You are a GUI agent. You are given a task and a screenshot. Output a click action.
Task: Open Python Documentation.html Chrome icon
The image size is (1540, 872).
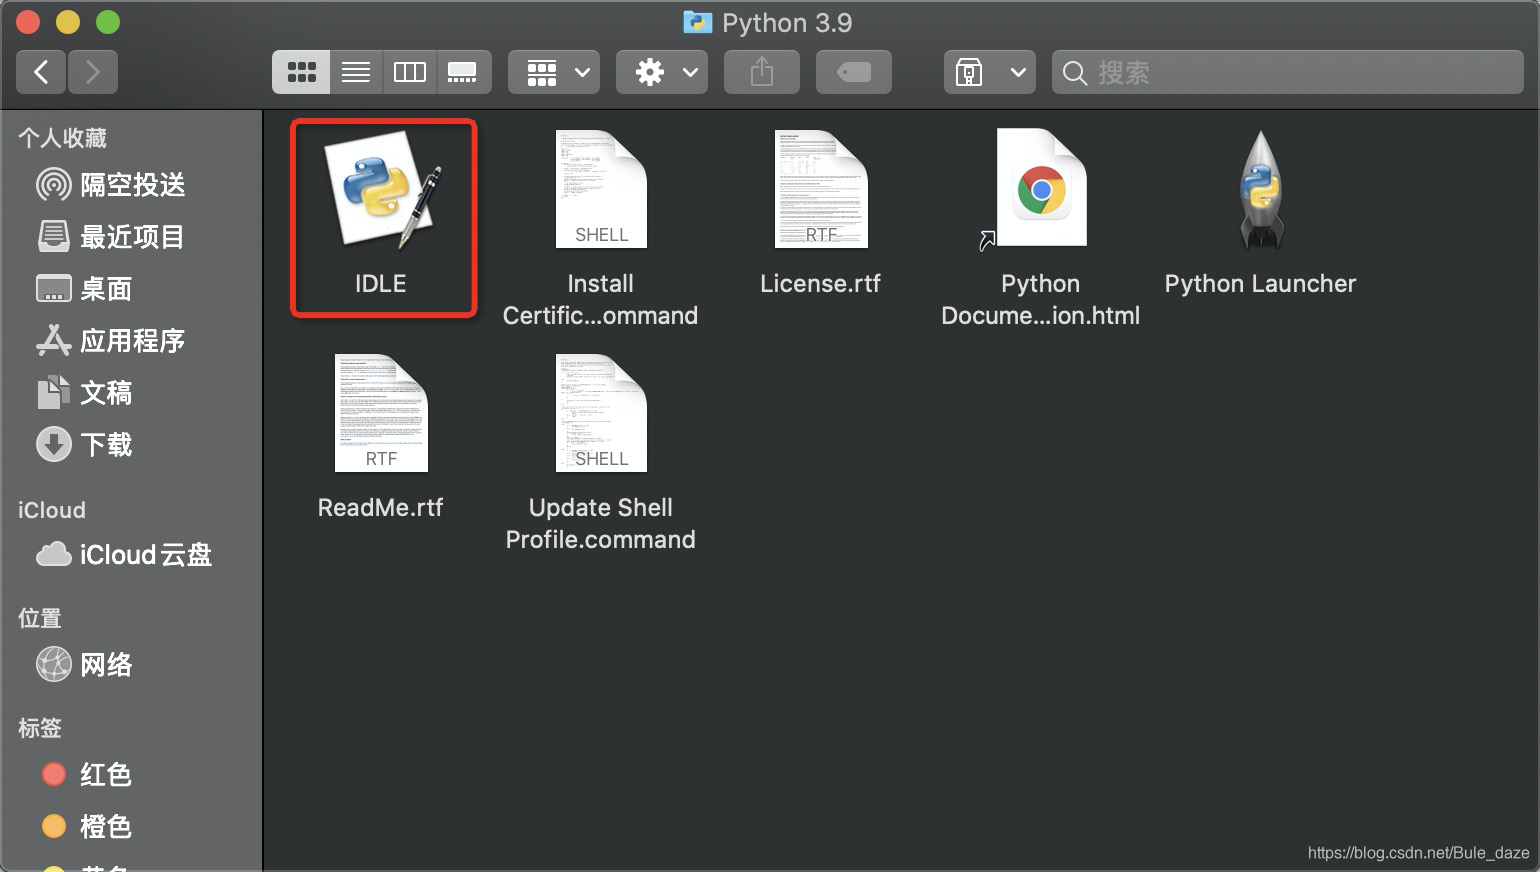[x=1040, y=188]
